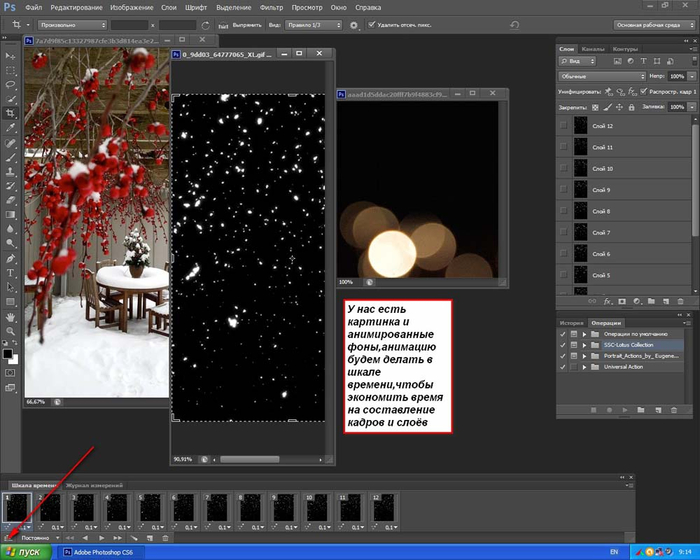Switch to the 'Каналы' tab
The image size is (700, 560).
pyautogui.click(x=593, y=49)
